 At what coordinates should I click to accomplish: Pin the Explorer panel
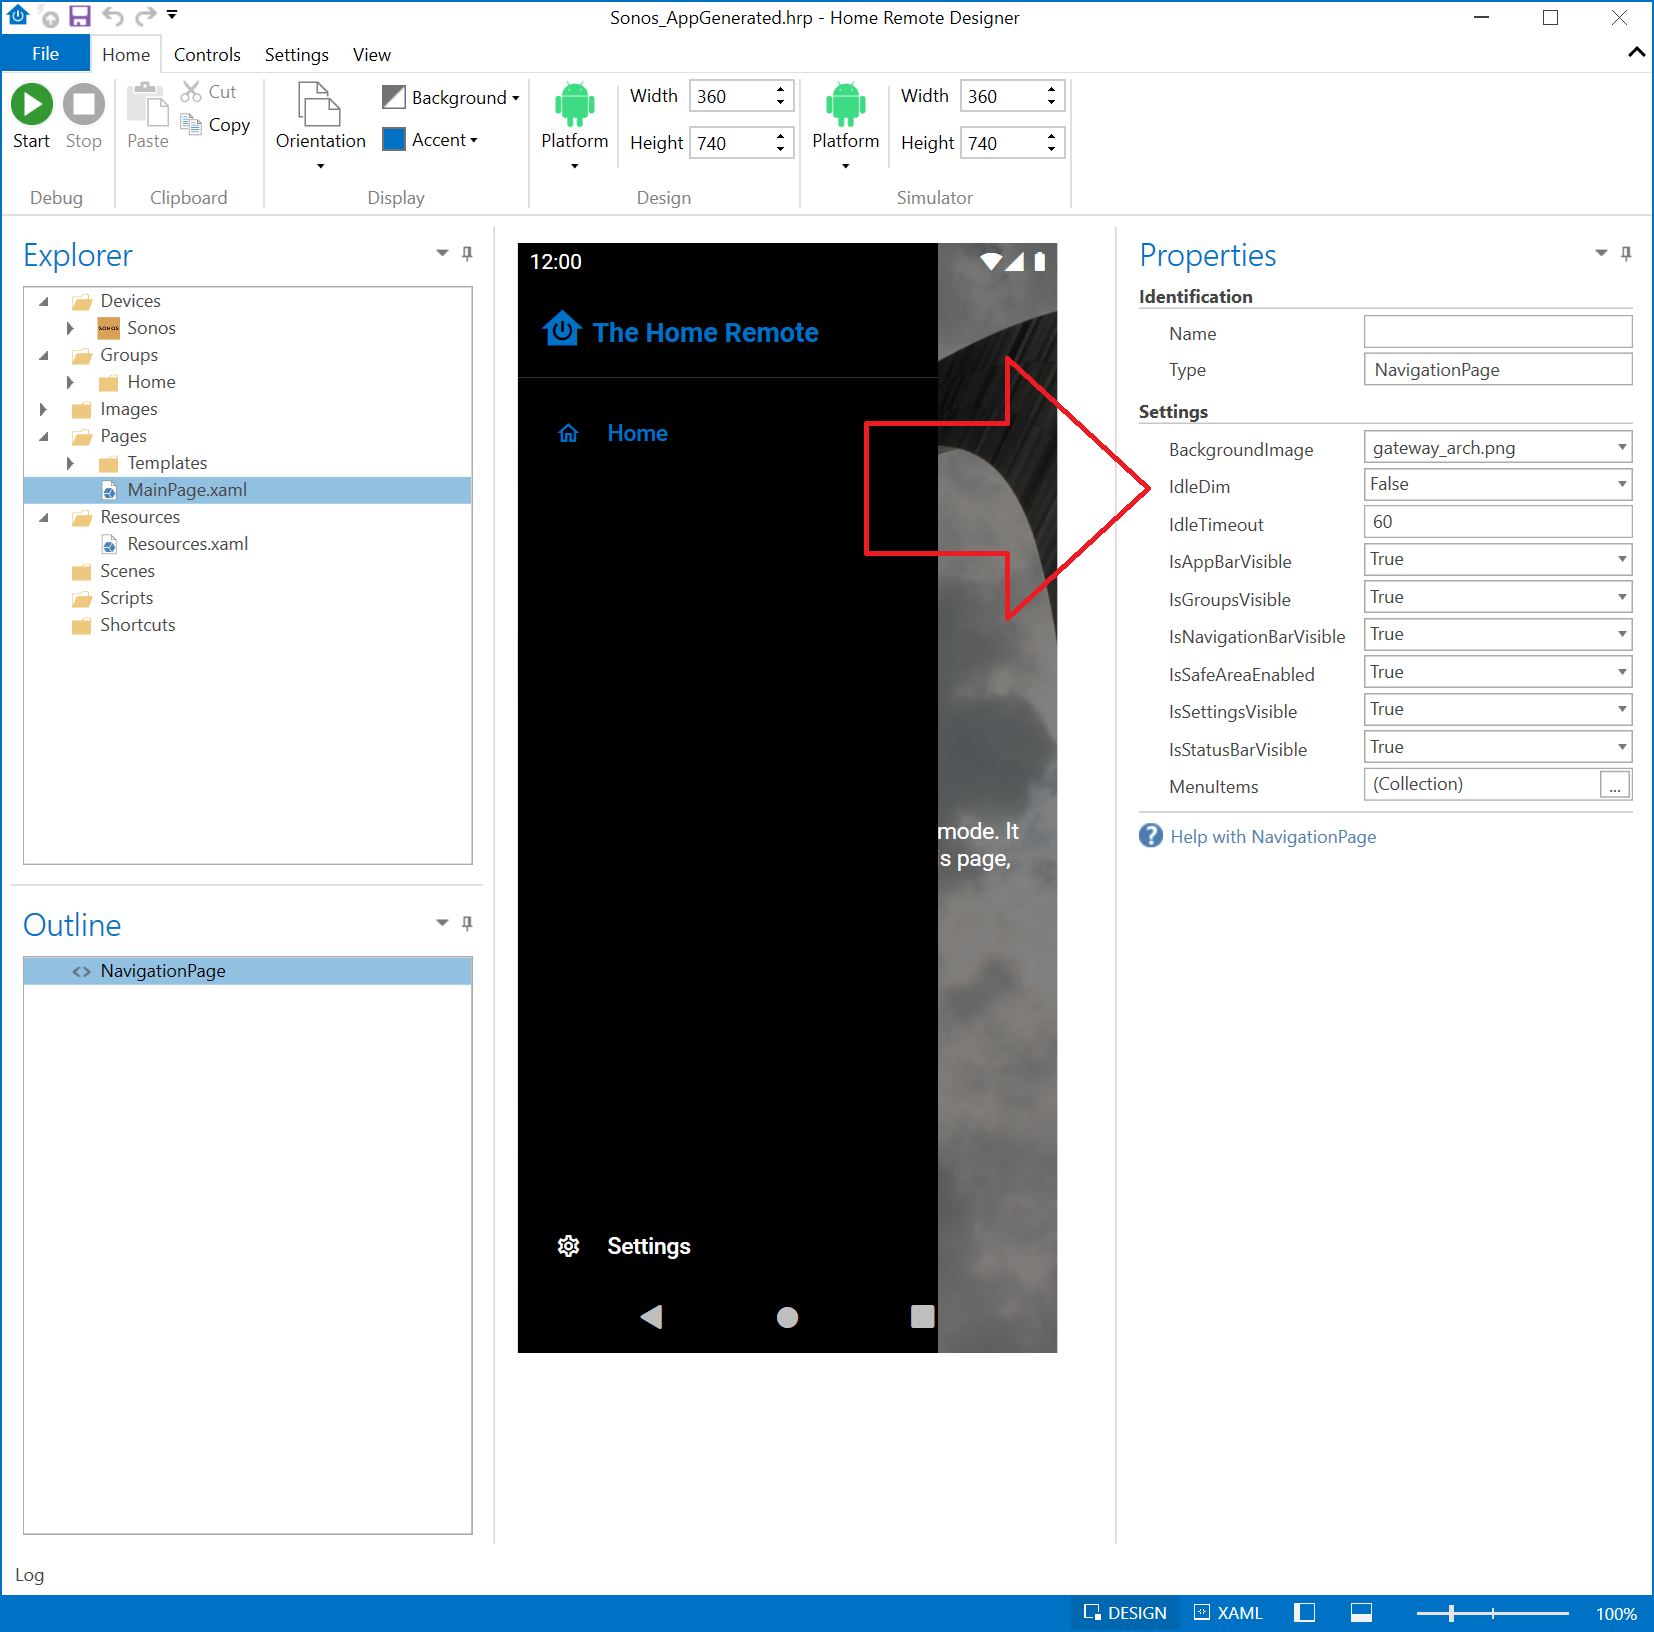[467, 254]
